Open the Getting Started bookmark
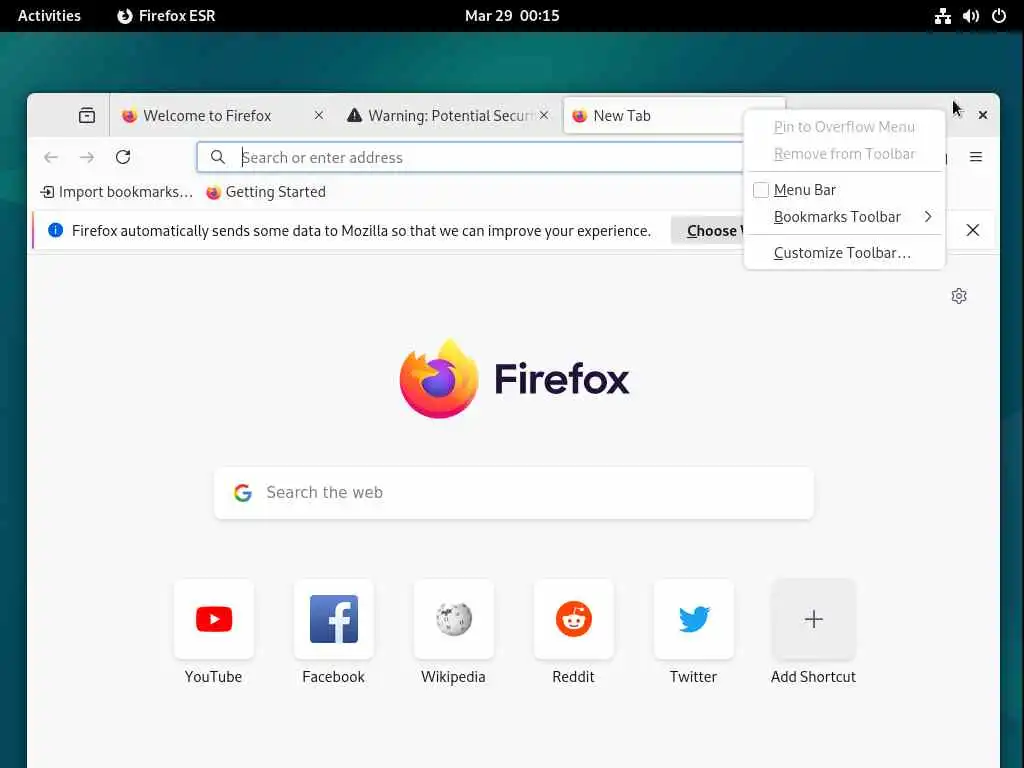This screenshot has width=1024, height=768. (266, 192)
